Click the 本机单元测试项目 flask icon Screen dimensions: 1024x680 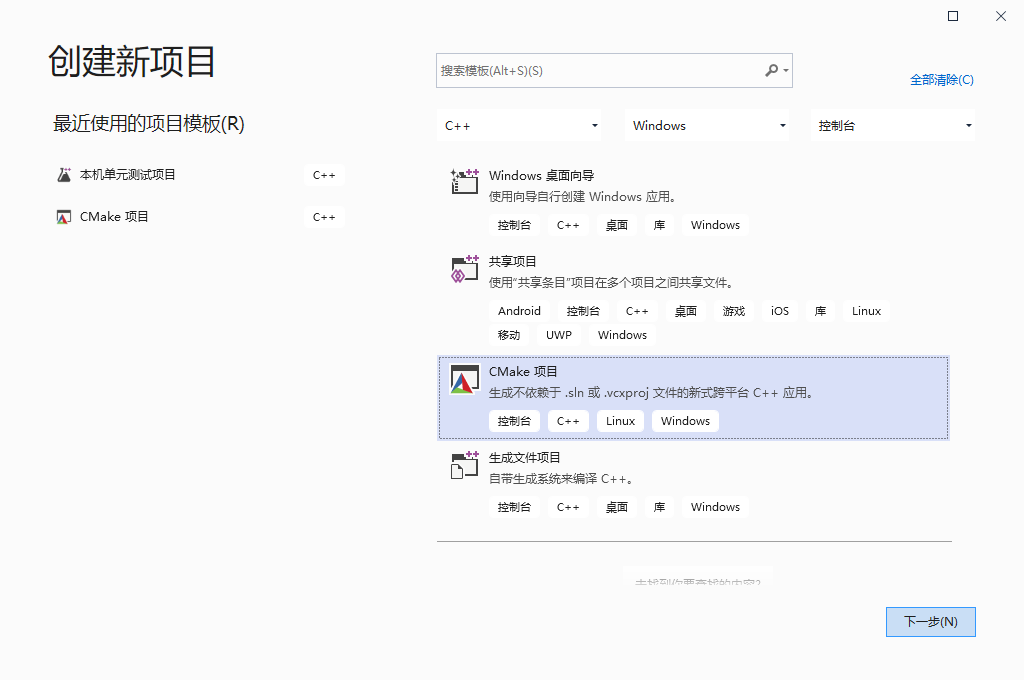click(64, 174)
